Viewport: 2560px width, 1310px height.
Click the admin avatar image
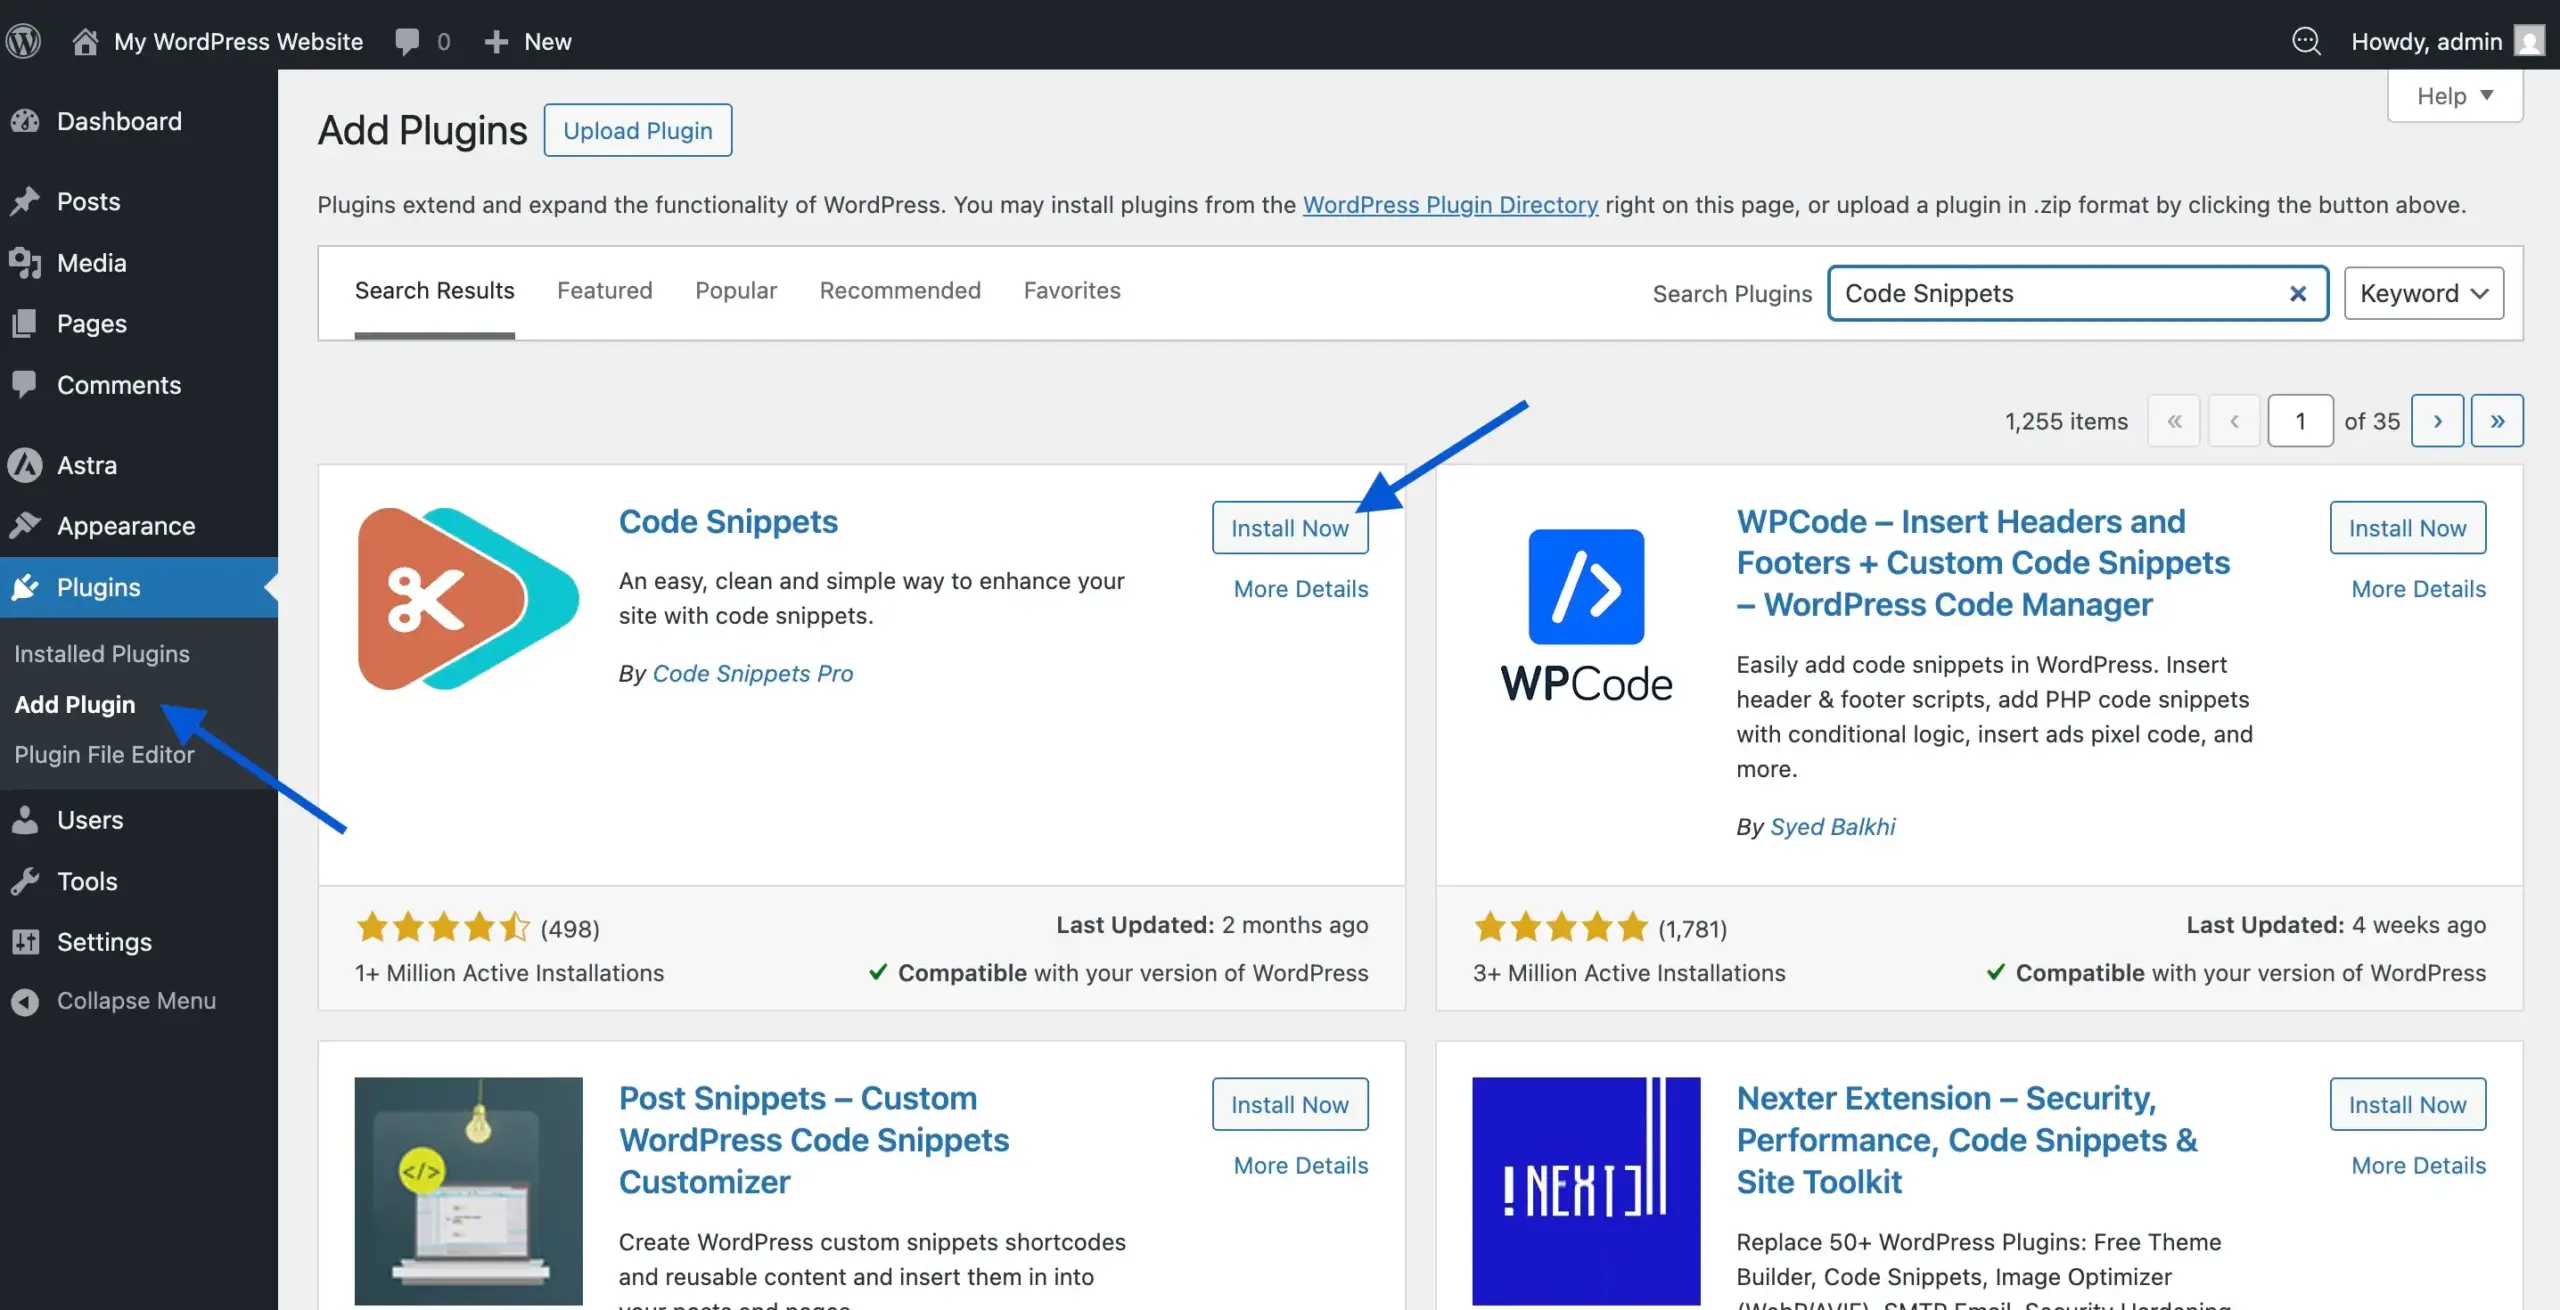click(x=2529, y=41)
